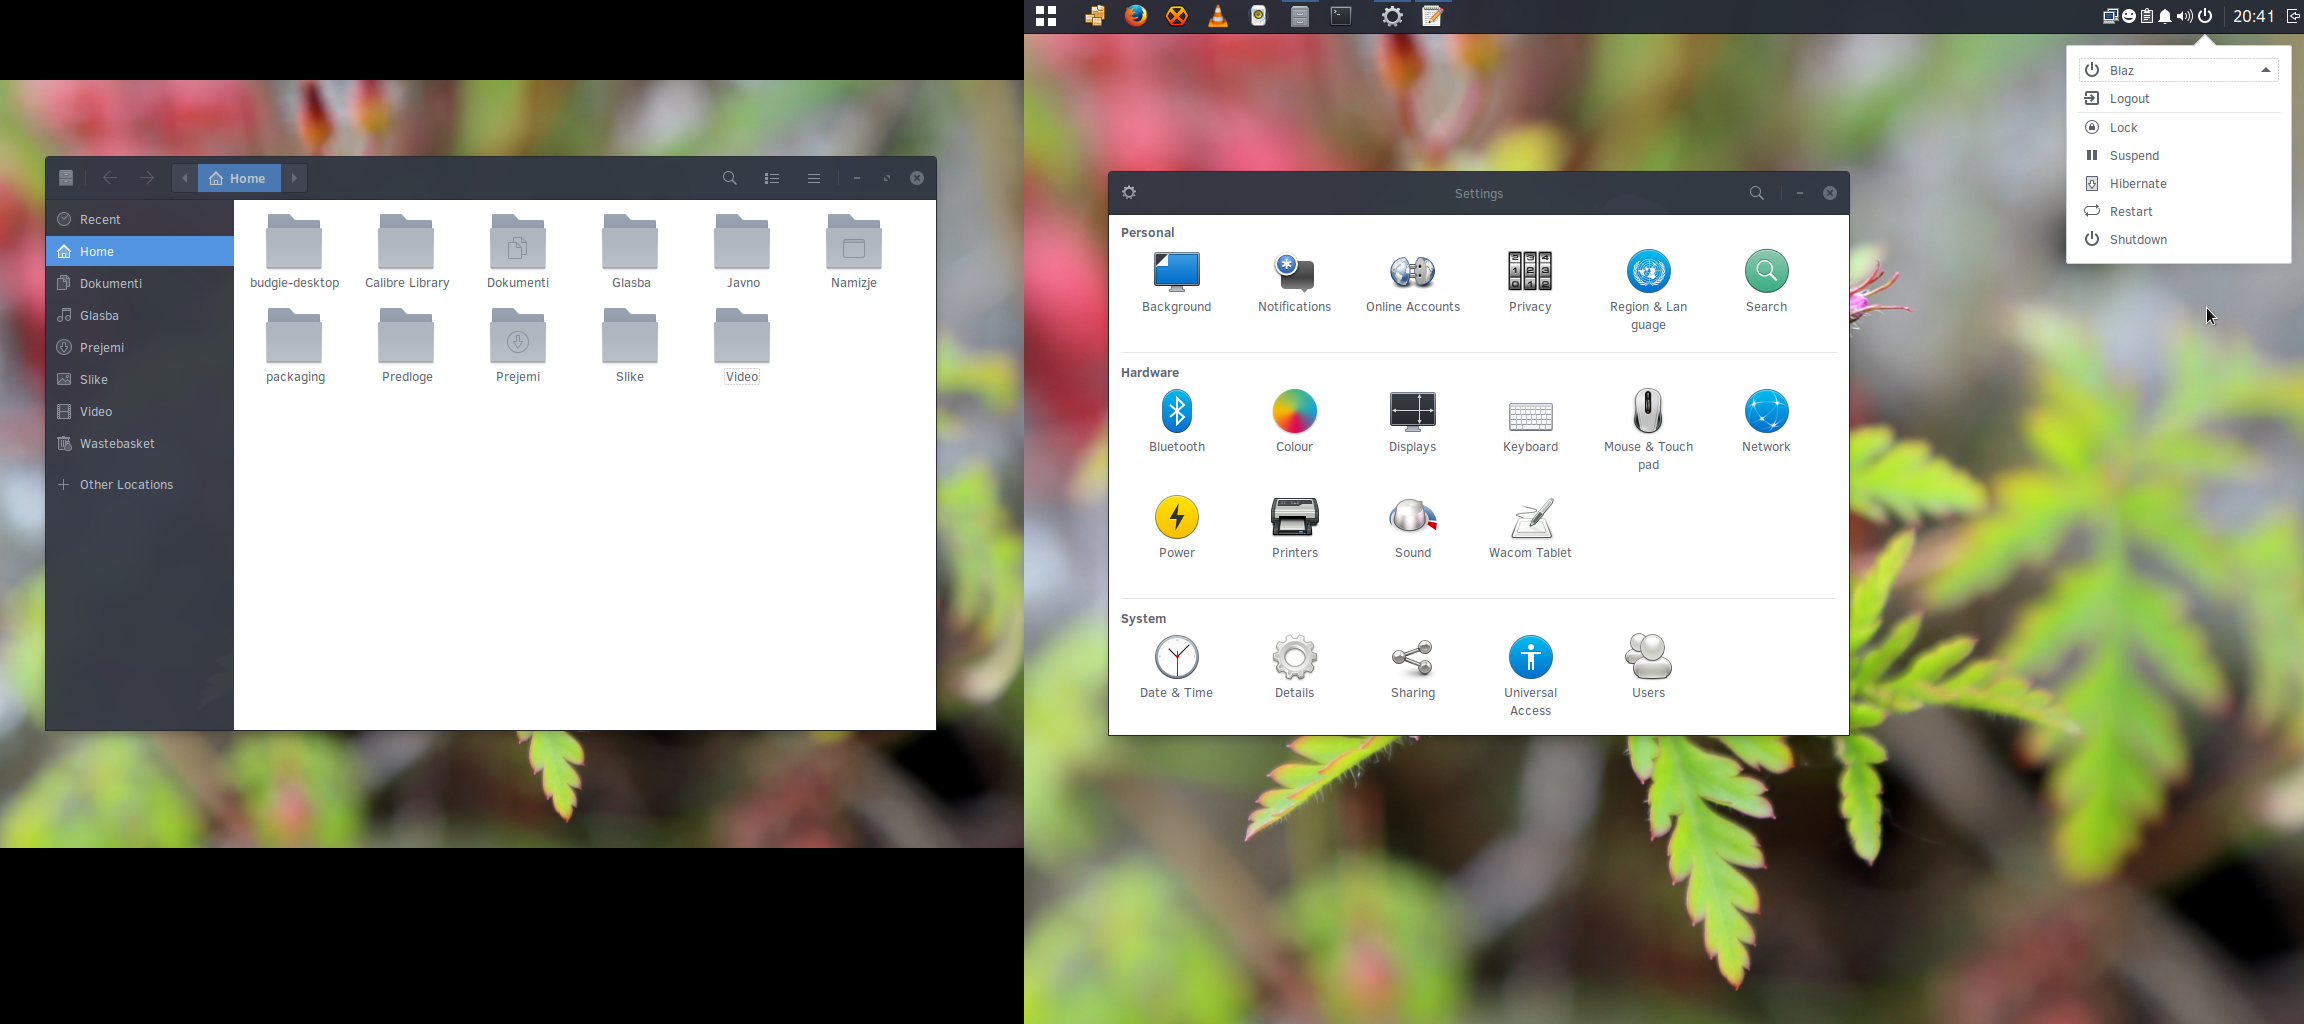Open Users settings

(x=1649, y=667)
